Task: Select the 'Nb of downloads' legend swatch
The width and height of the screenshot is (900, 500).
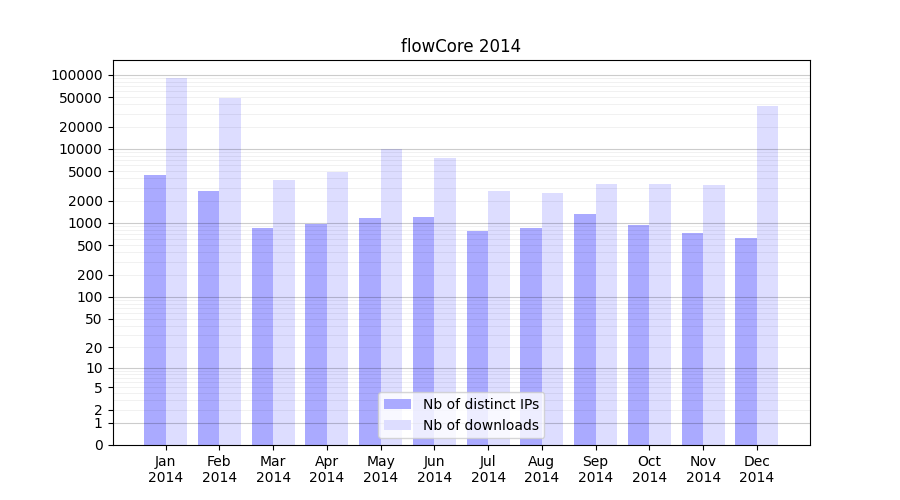Action: 397,425
